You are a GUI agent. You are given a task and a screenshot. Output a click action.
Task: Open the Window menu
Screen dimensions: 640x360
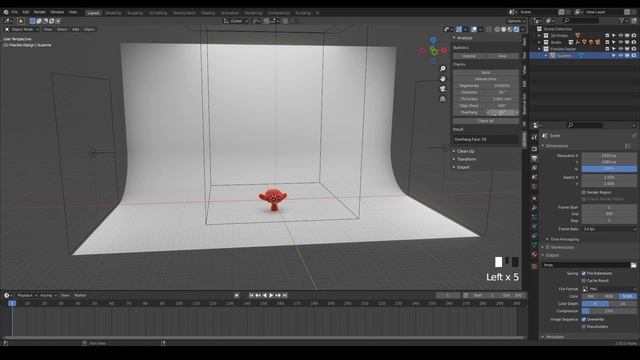[x=57, y=12]
